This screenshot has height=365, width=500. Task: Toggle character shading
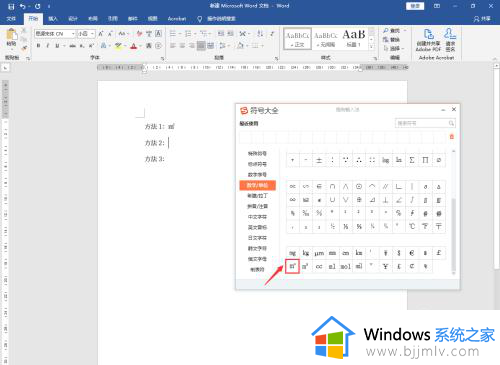click(x=149, y=46)
